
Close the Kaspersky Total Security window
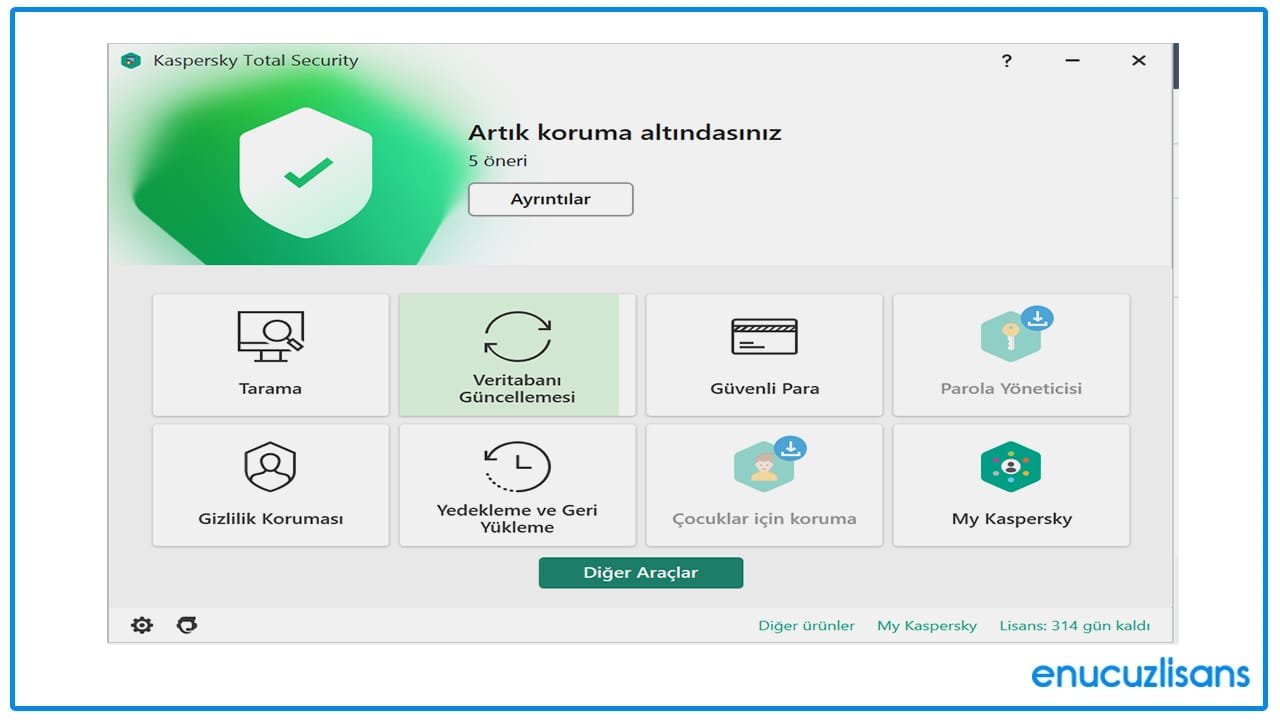[1138, 61]
